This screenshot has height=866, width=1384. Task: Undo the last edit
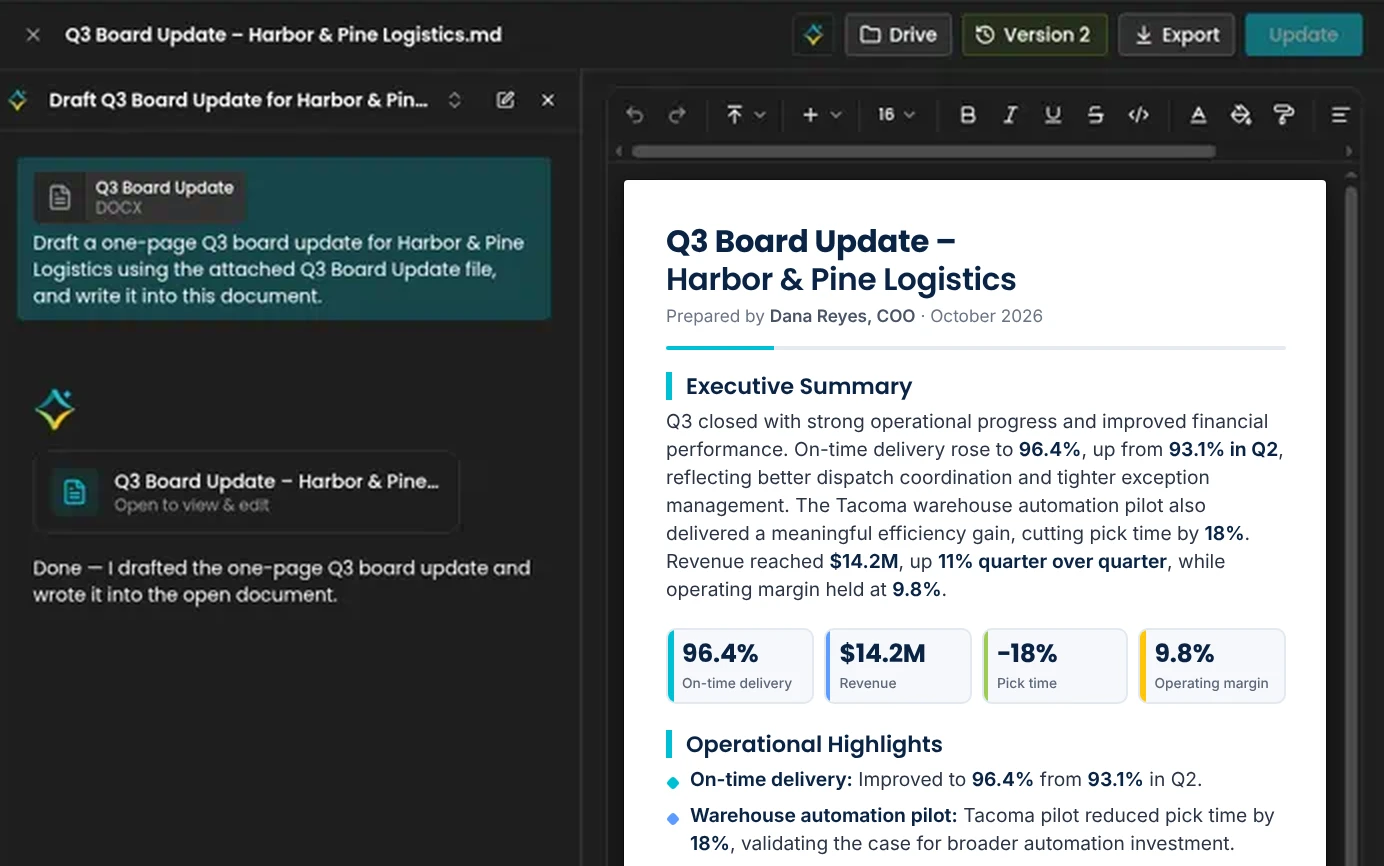pos(634,115)
